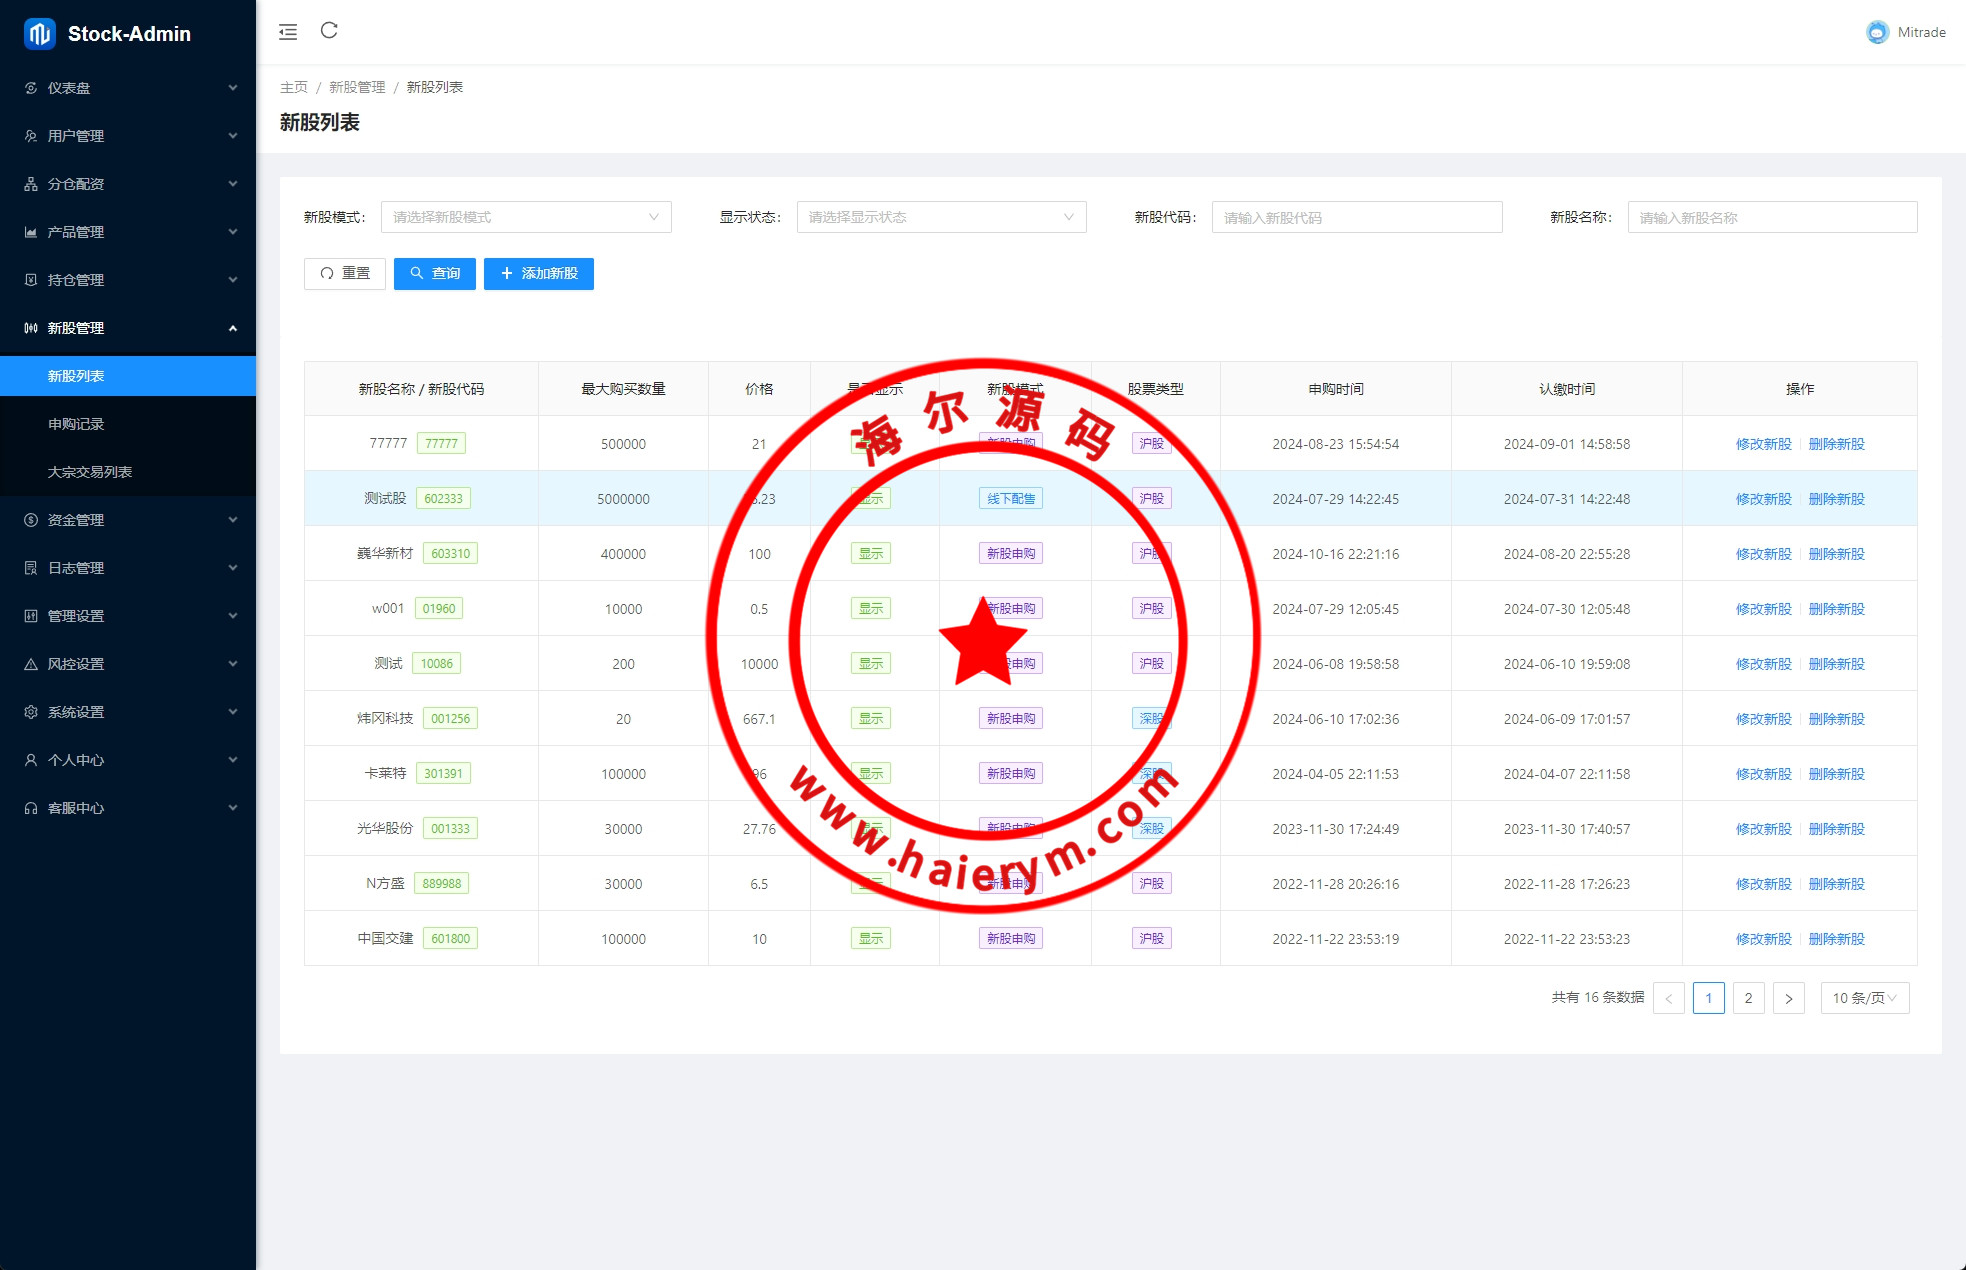Click the Stock-Admin logo icon
This screenshot has width=1966, height=1270.
pyautogui.click(x=39, y=34)
